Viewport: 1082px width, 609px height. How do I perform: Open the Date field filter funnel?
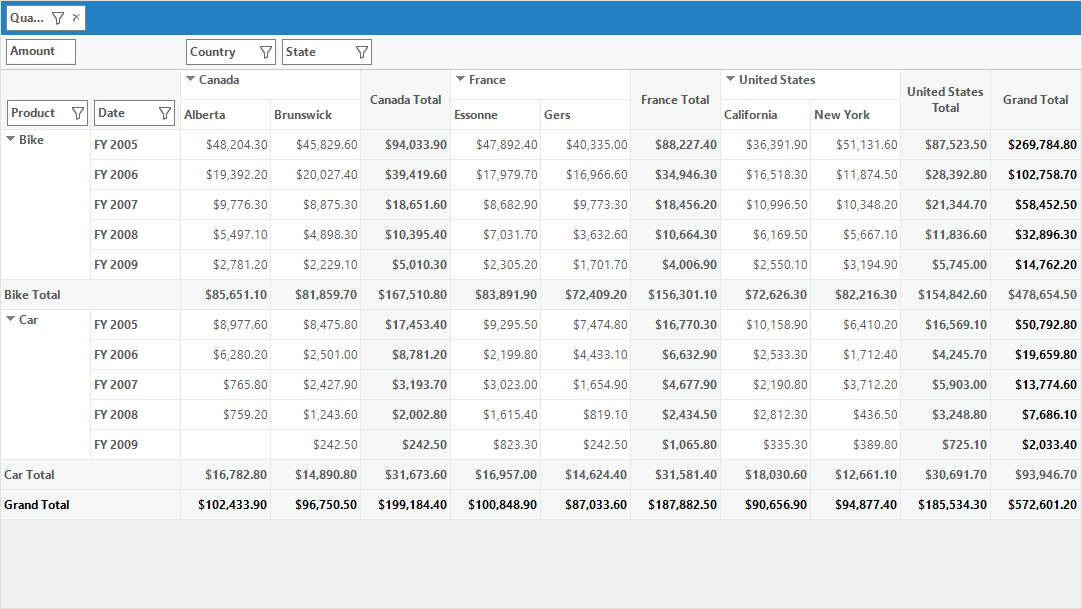(165, 113)
